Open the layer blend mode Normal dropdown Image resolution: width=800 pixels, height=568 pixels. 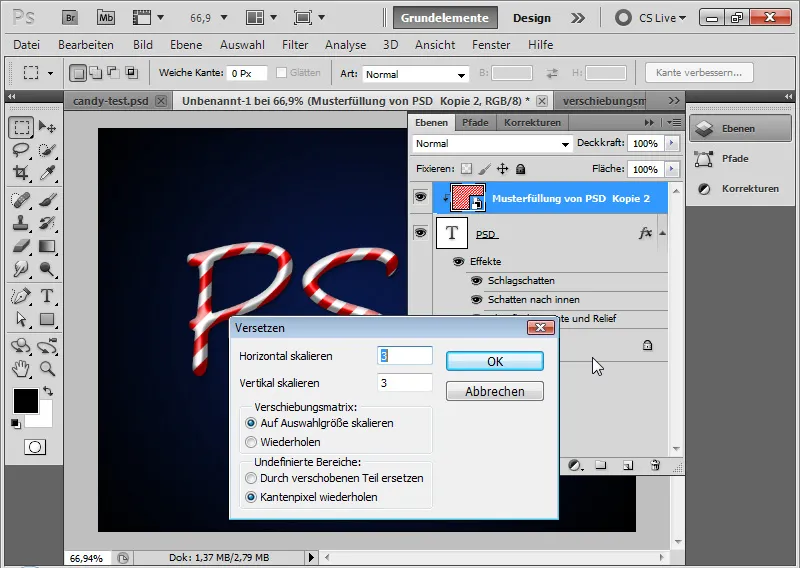(x=492, y=144)
